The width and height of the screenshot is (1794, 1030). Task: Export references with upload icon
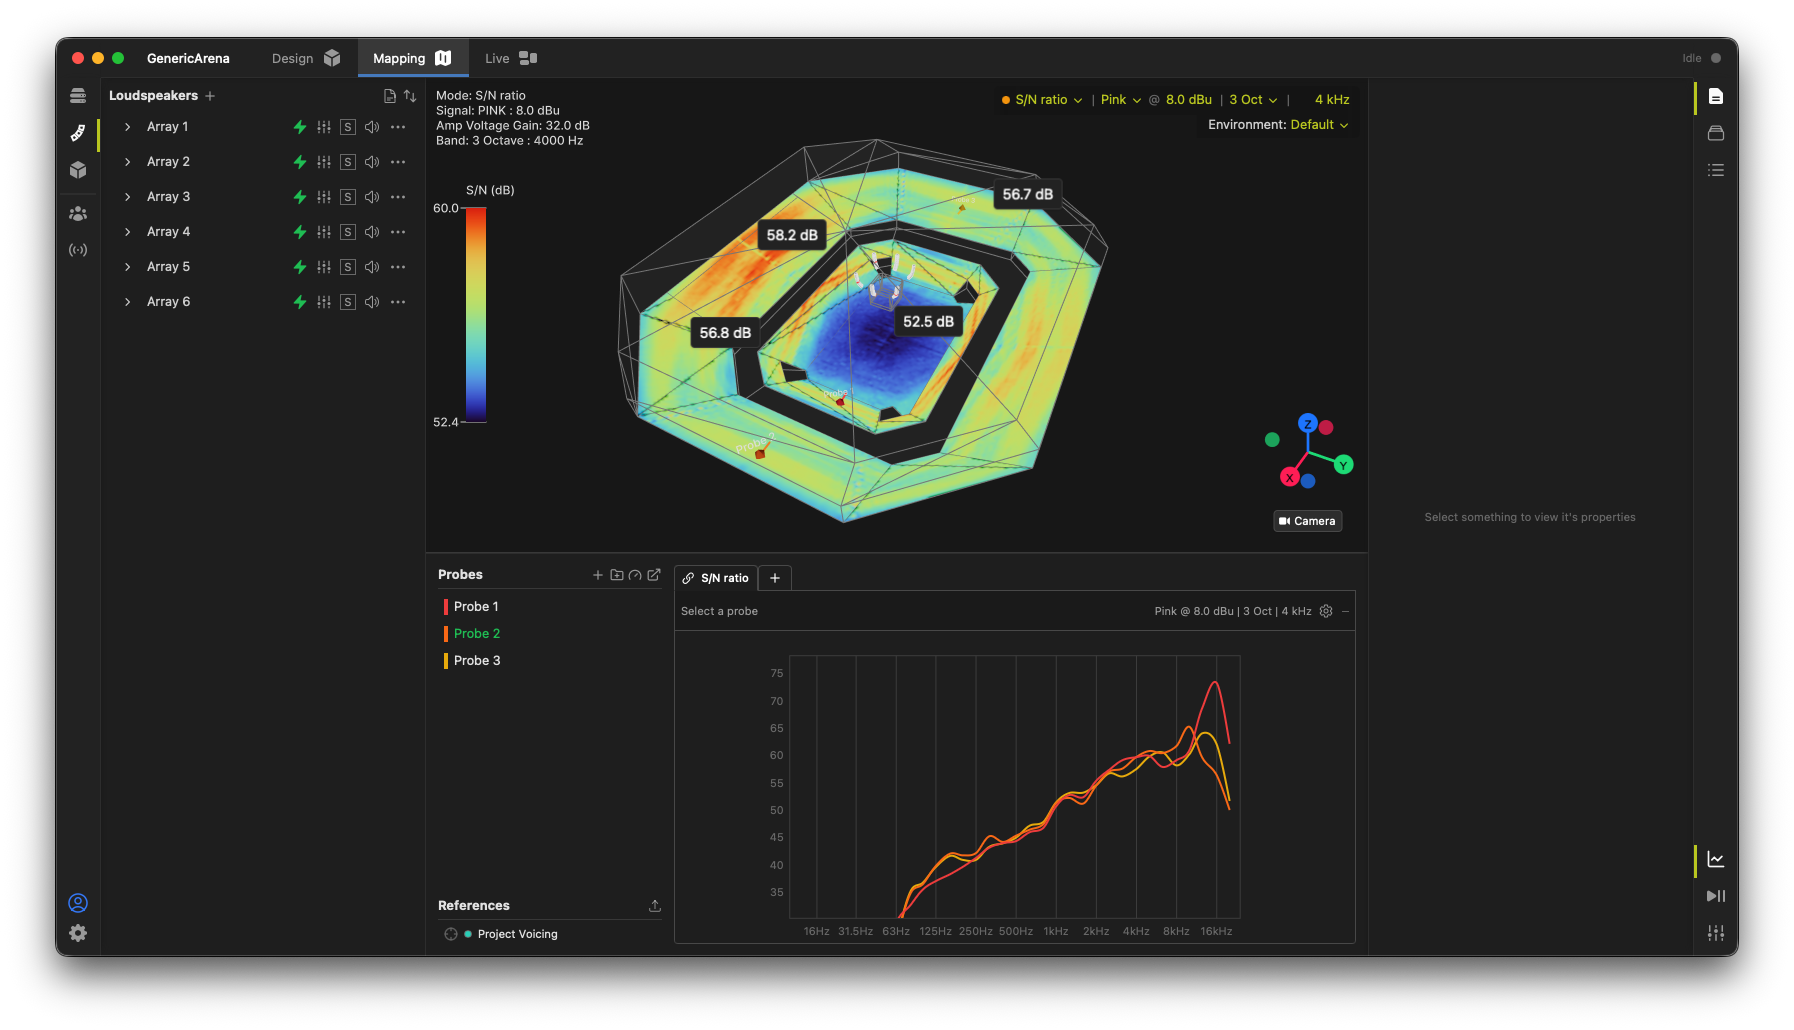click(655, 906)
